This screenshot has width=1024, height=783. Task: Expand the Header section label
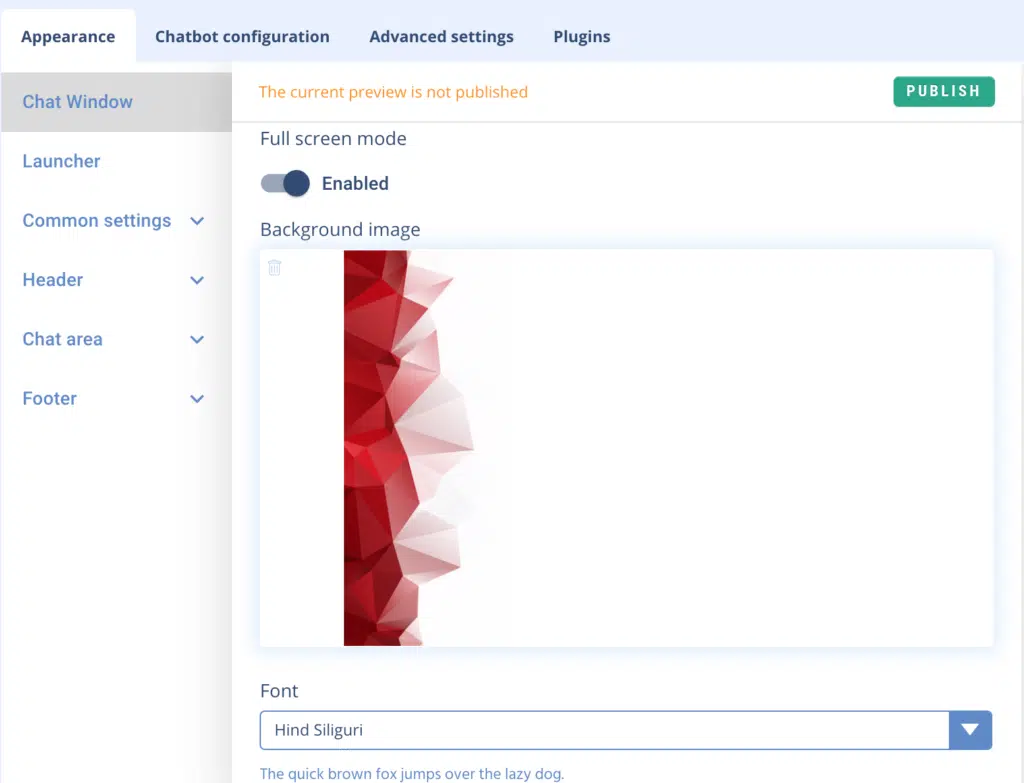53,281
